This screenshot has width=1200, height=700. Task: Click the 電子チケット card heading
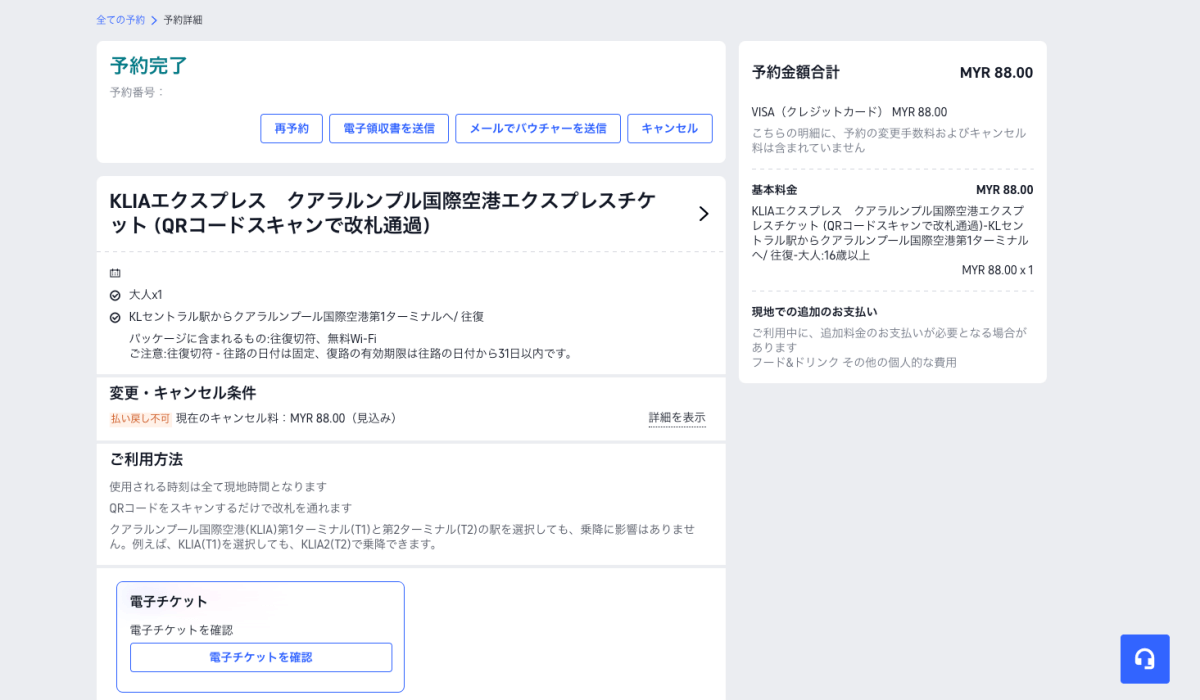(169, 602)
